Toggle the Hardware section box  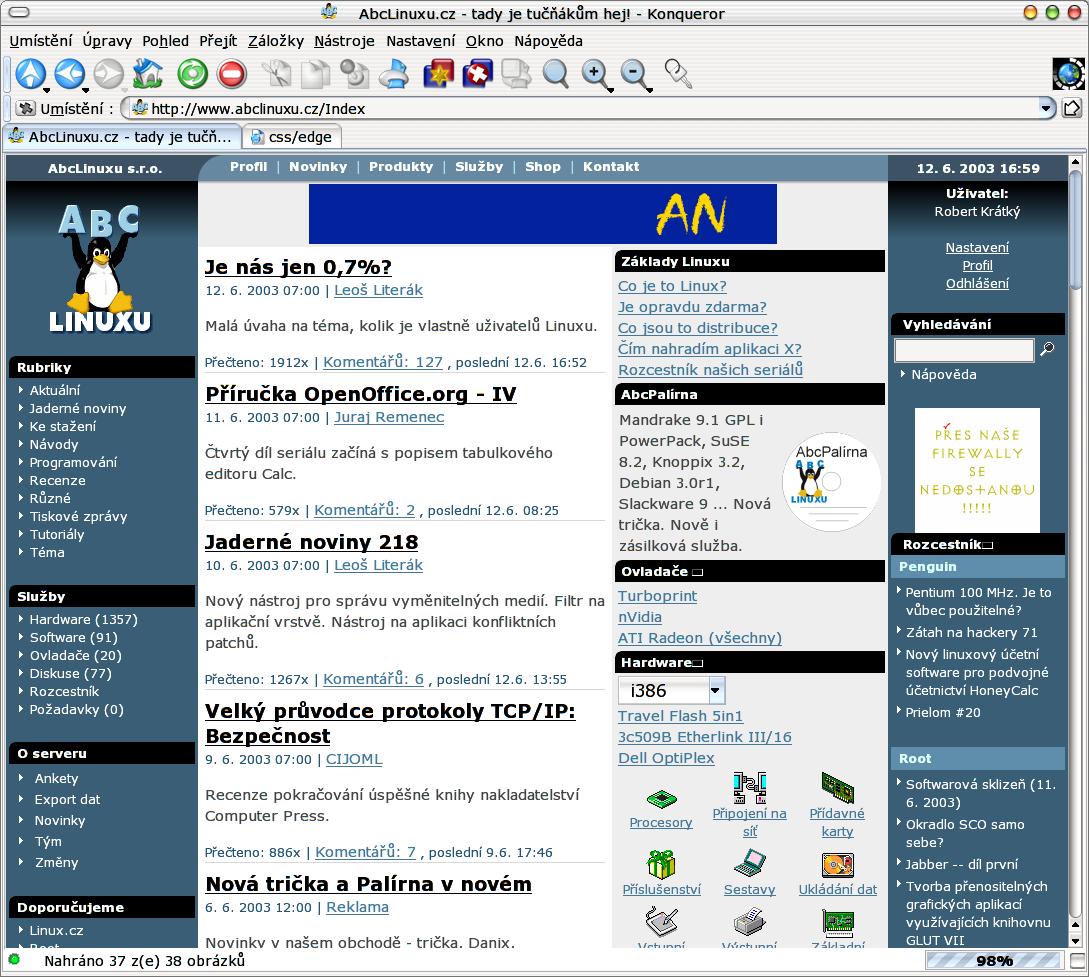click(x=698, y=663)
